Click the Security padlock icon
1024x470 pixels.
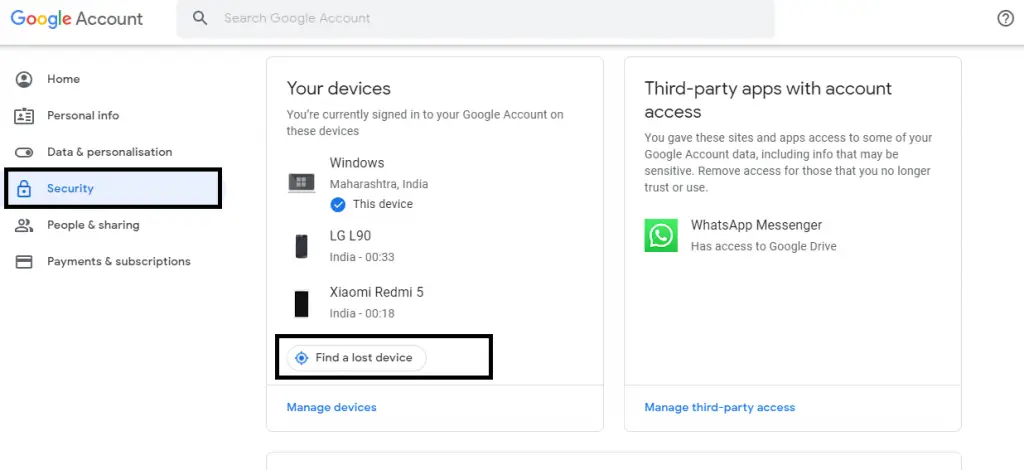pyautogui.click(x=24, y=189)
